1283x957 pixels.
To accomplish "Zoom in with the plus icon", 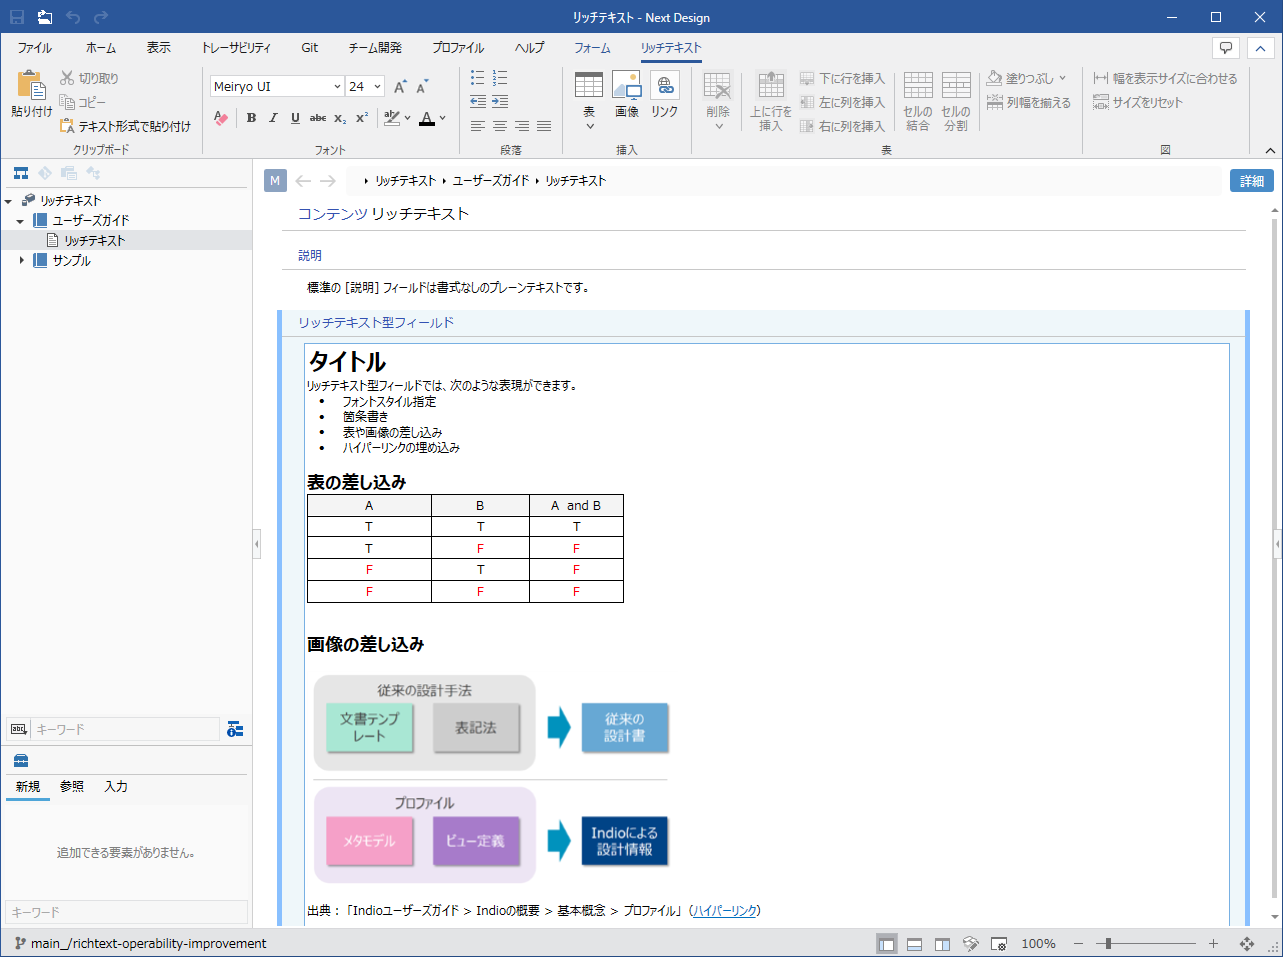I will (1213, 943).
